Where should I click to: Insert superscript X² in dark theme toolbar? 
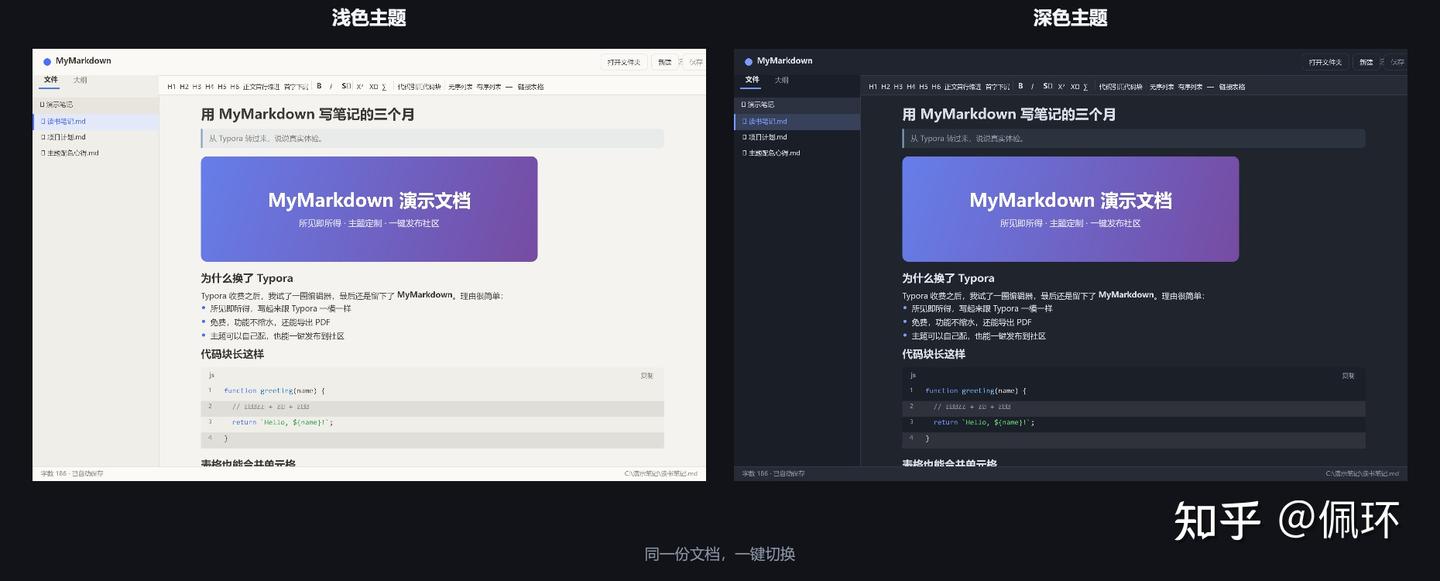click(x=1061, y=87)
